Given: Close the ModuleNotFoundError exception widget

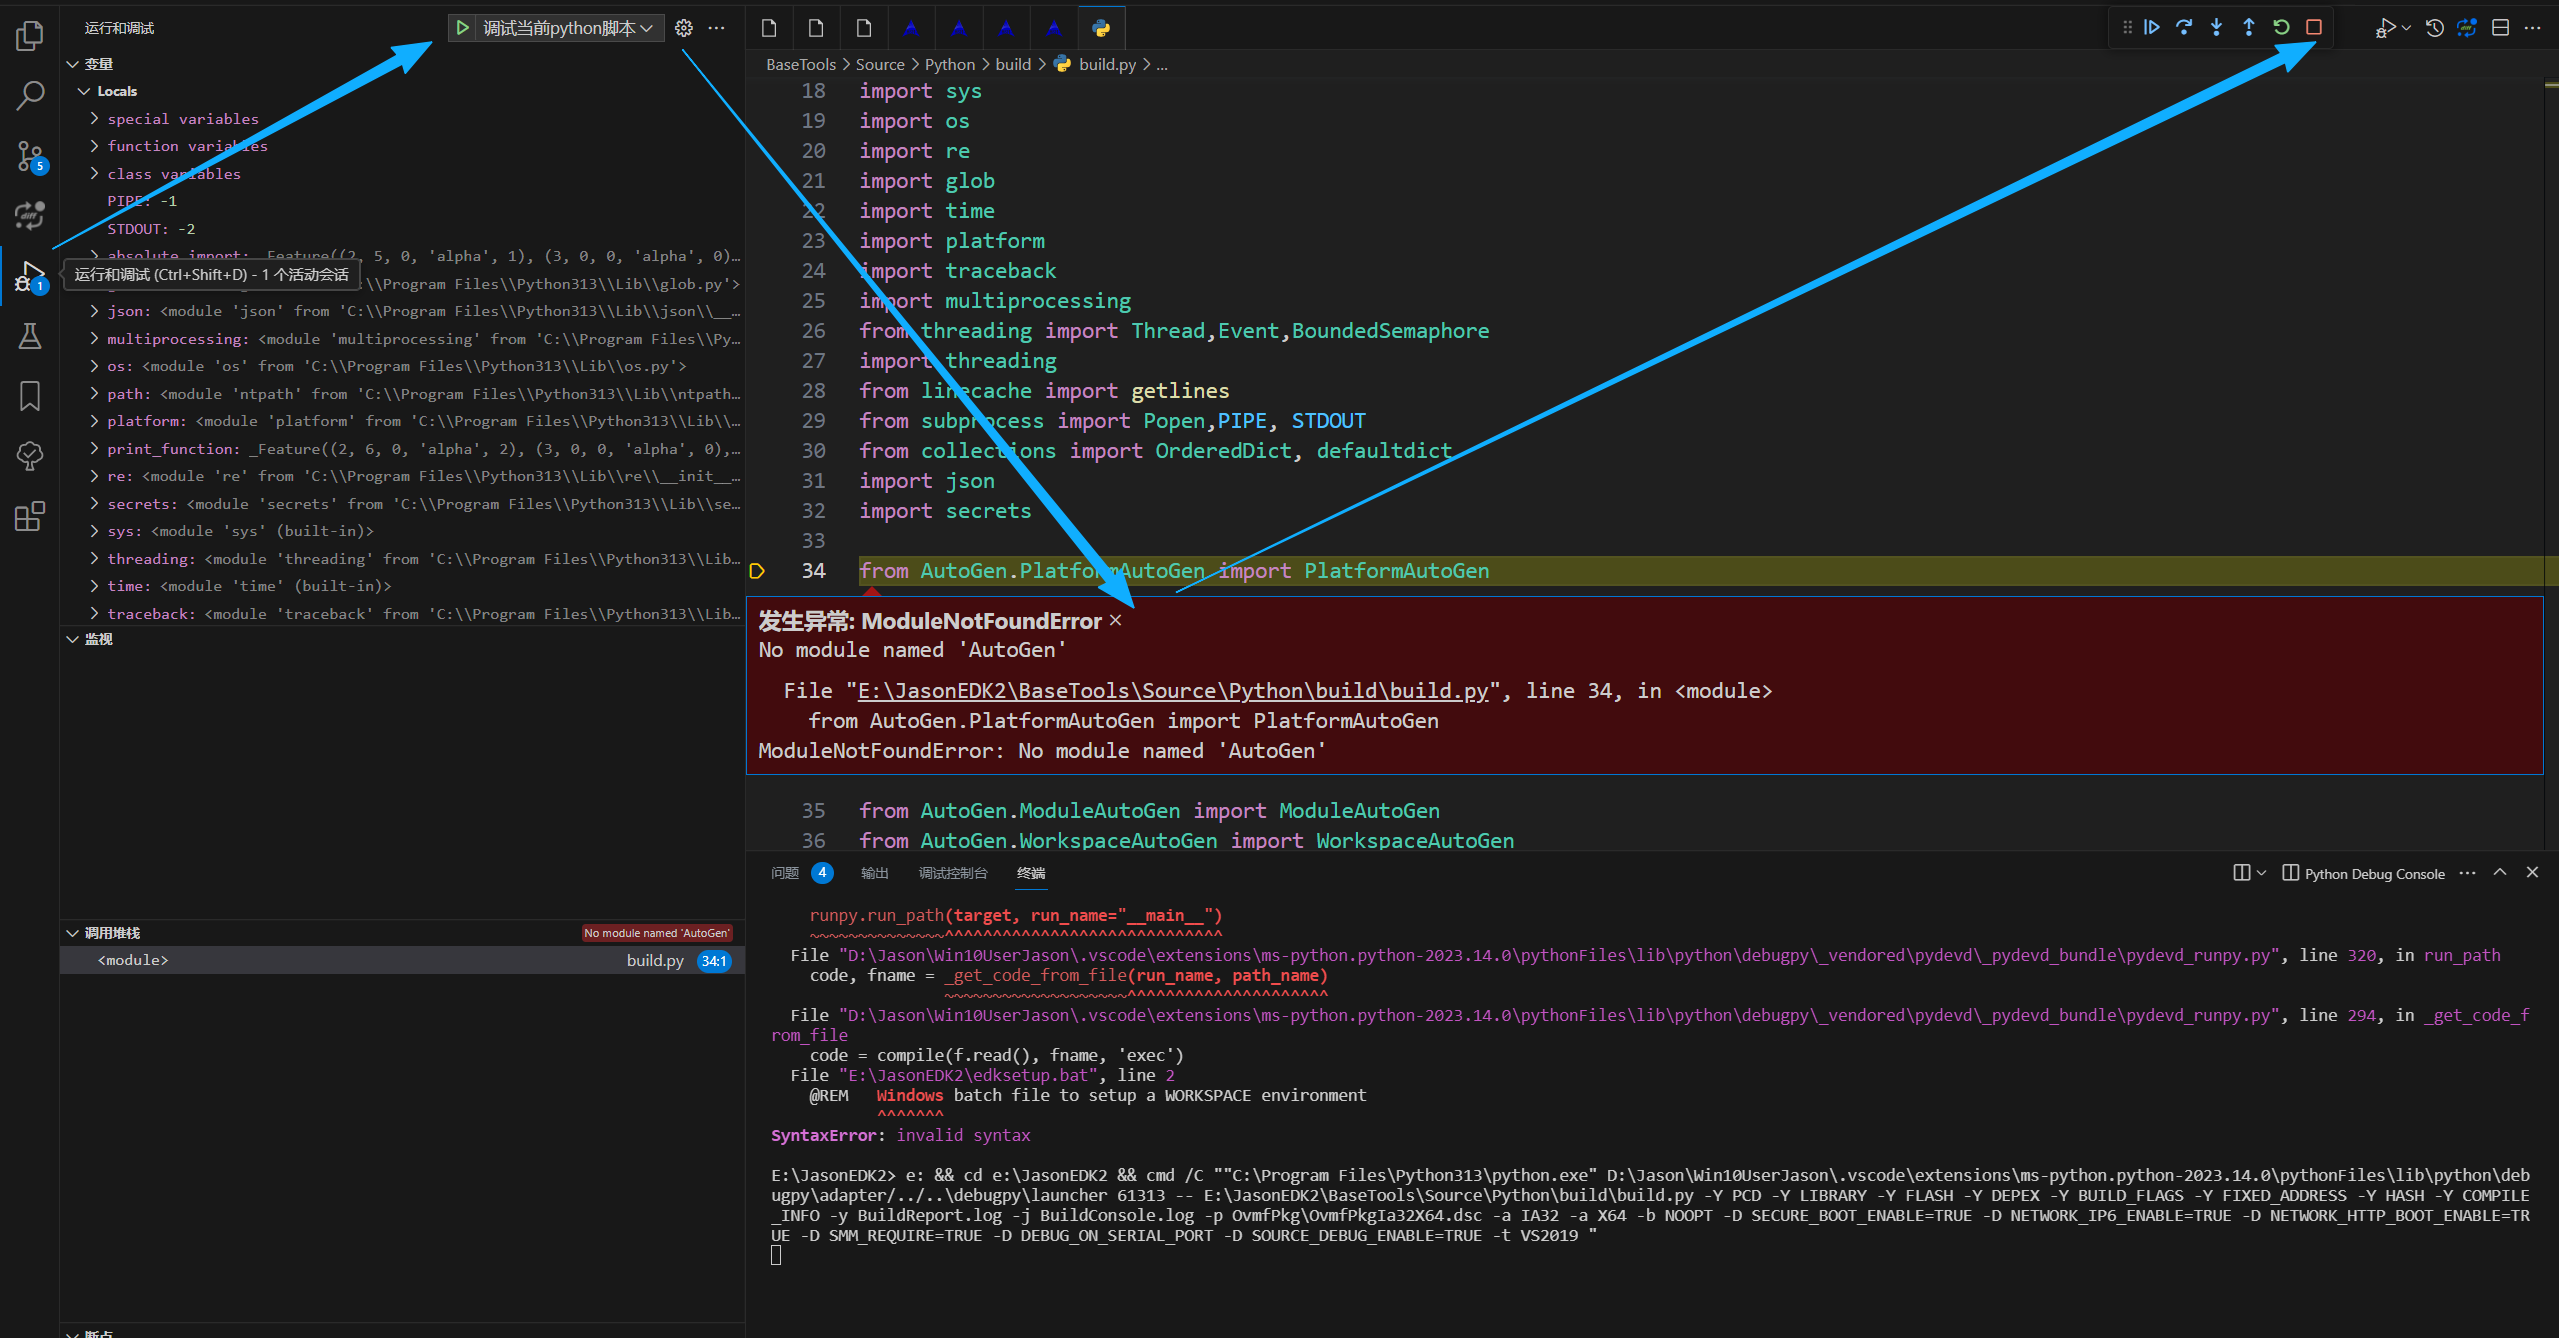Looking at the screenshot, I should pyautogui.click(x=1116, y=621).
